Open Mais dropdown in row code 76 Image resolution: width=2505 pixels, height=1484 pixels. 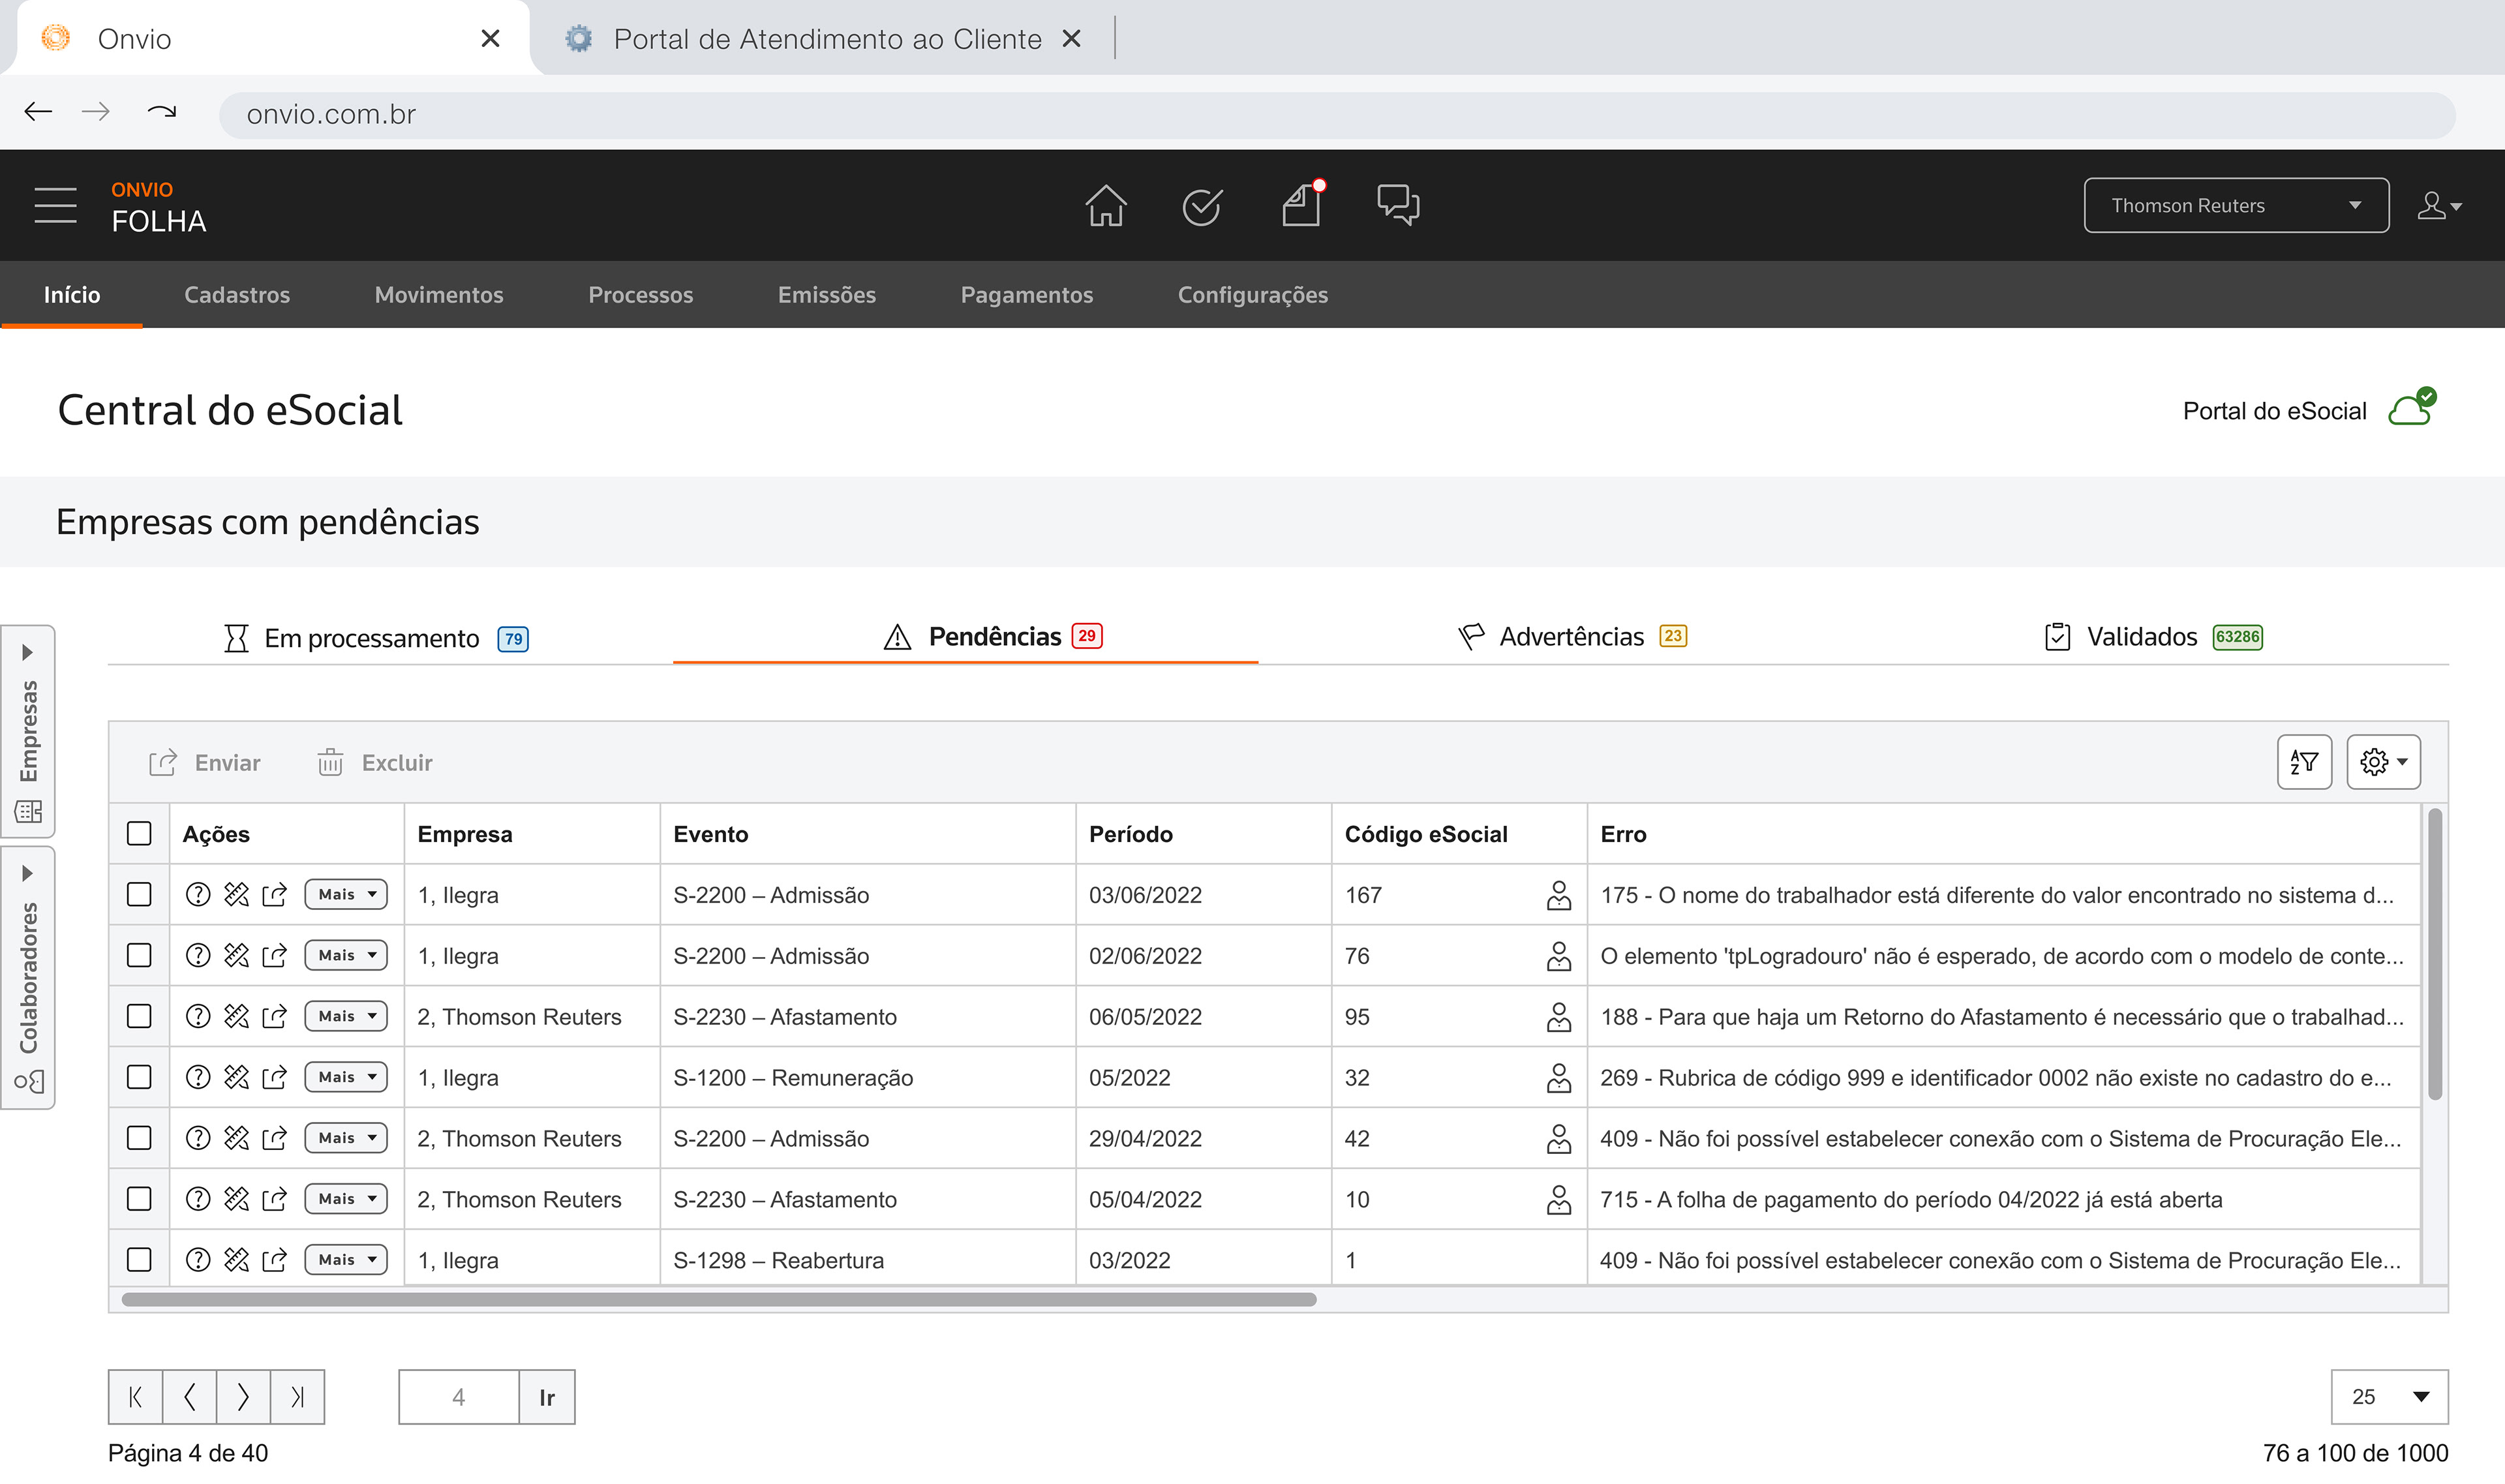click(346, 955)
